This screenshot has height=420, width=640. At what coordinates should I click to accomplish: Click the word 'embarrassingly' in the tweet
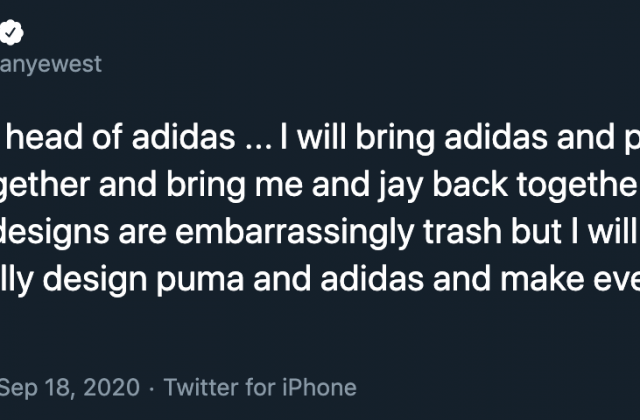295,233
